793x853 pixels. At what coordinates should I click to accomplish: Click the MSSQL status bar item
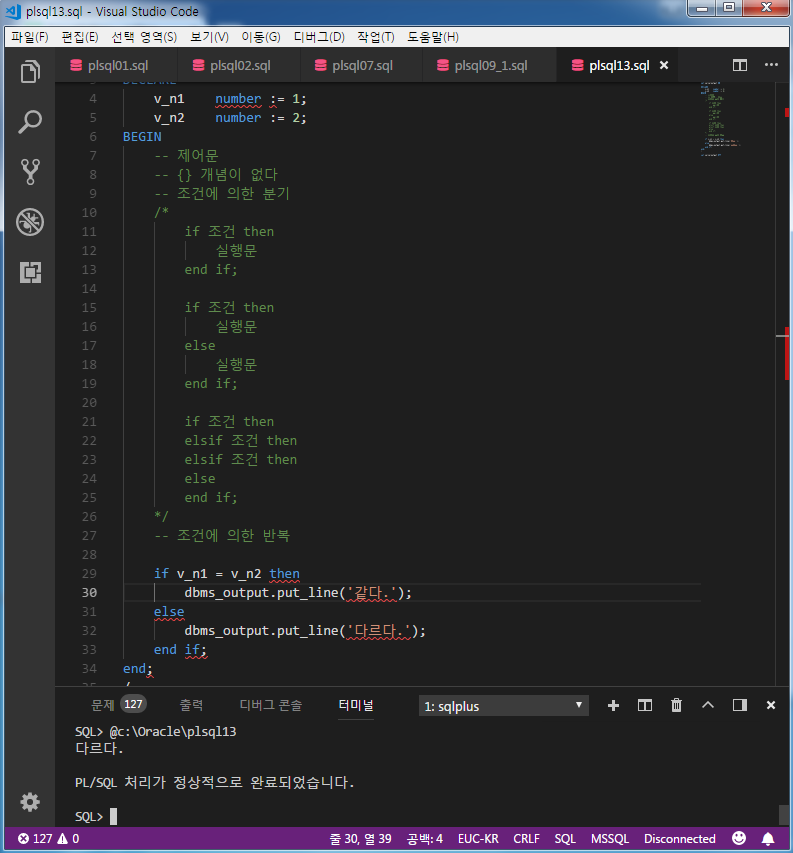(x=610, y=839)
